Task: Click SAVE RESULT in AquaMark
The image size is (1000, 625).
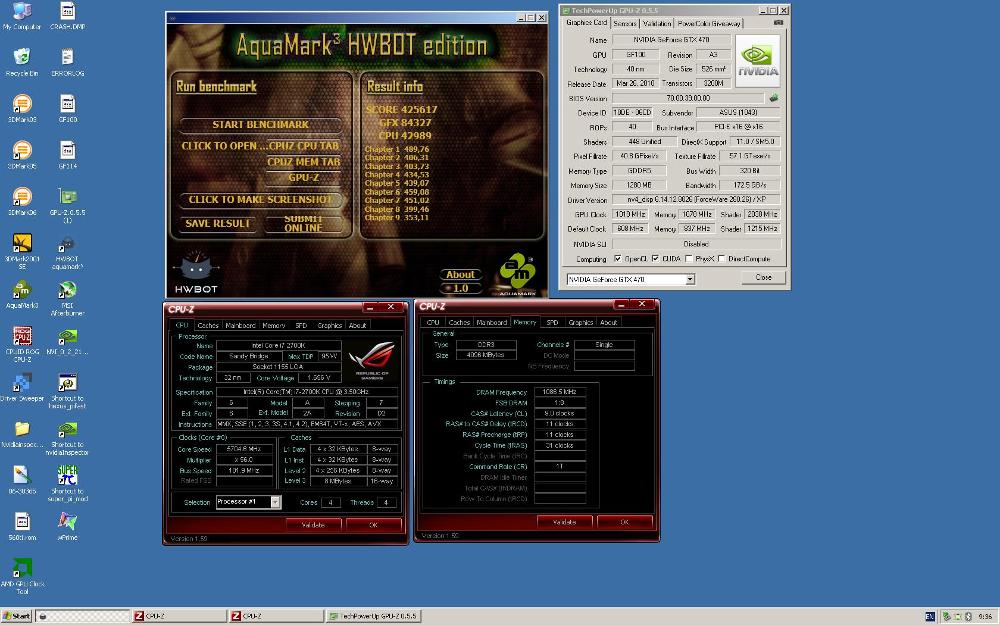Action: pyautogui.click(x=217, y=223)
